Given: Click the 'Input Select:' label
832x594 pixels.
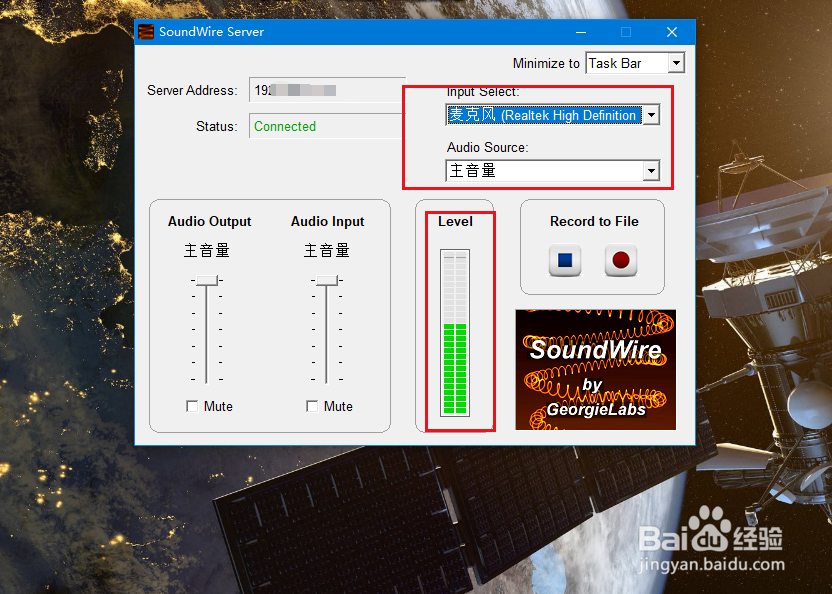Looking at the screenshot, I should 483,92.
